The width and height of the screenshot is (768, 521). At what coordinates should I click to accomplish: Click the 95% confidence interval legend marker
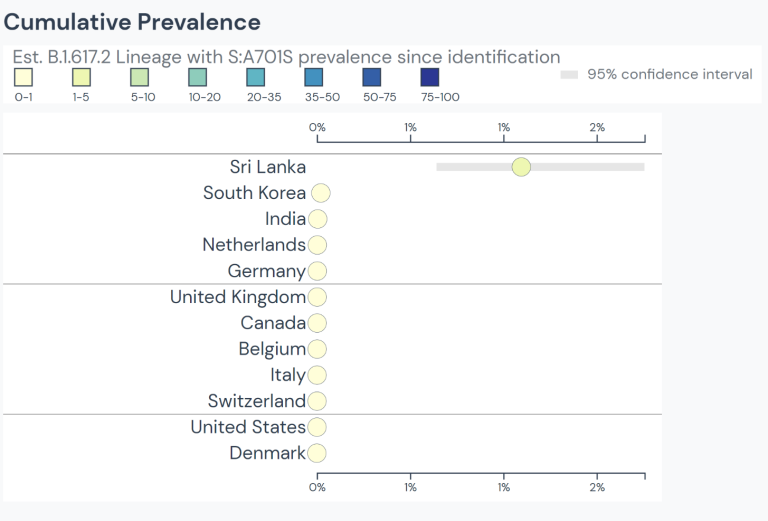click(569, 74)
